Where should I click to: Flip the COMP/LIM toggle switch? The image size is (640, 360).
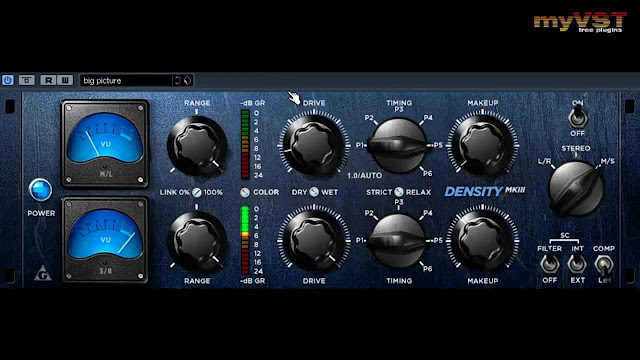point(604,265)
